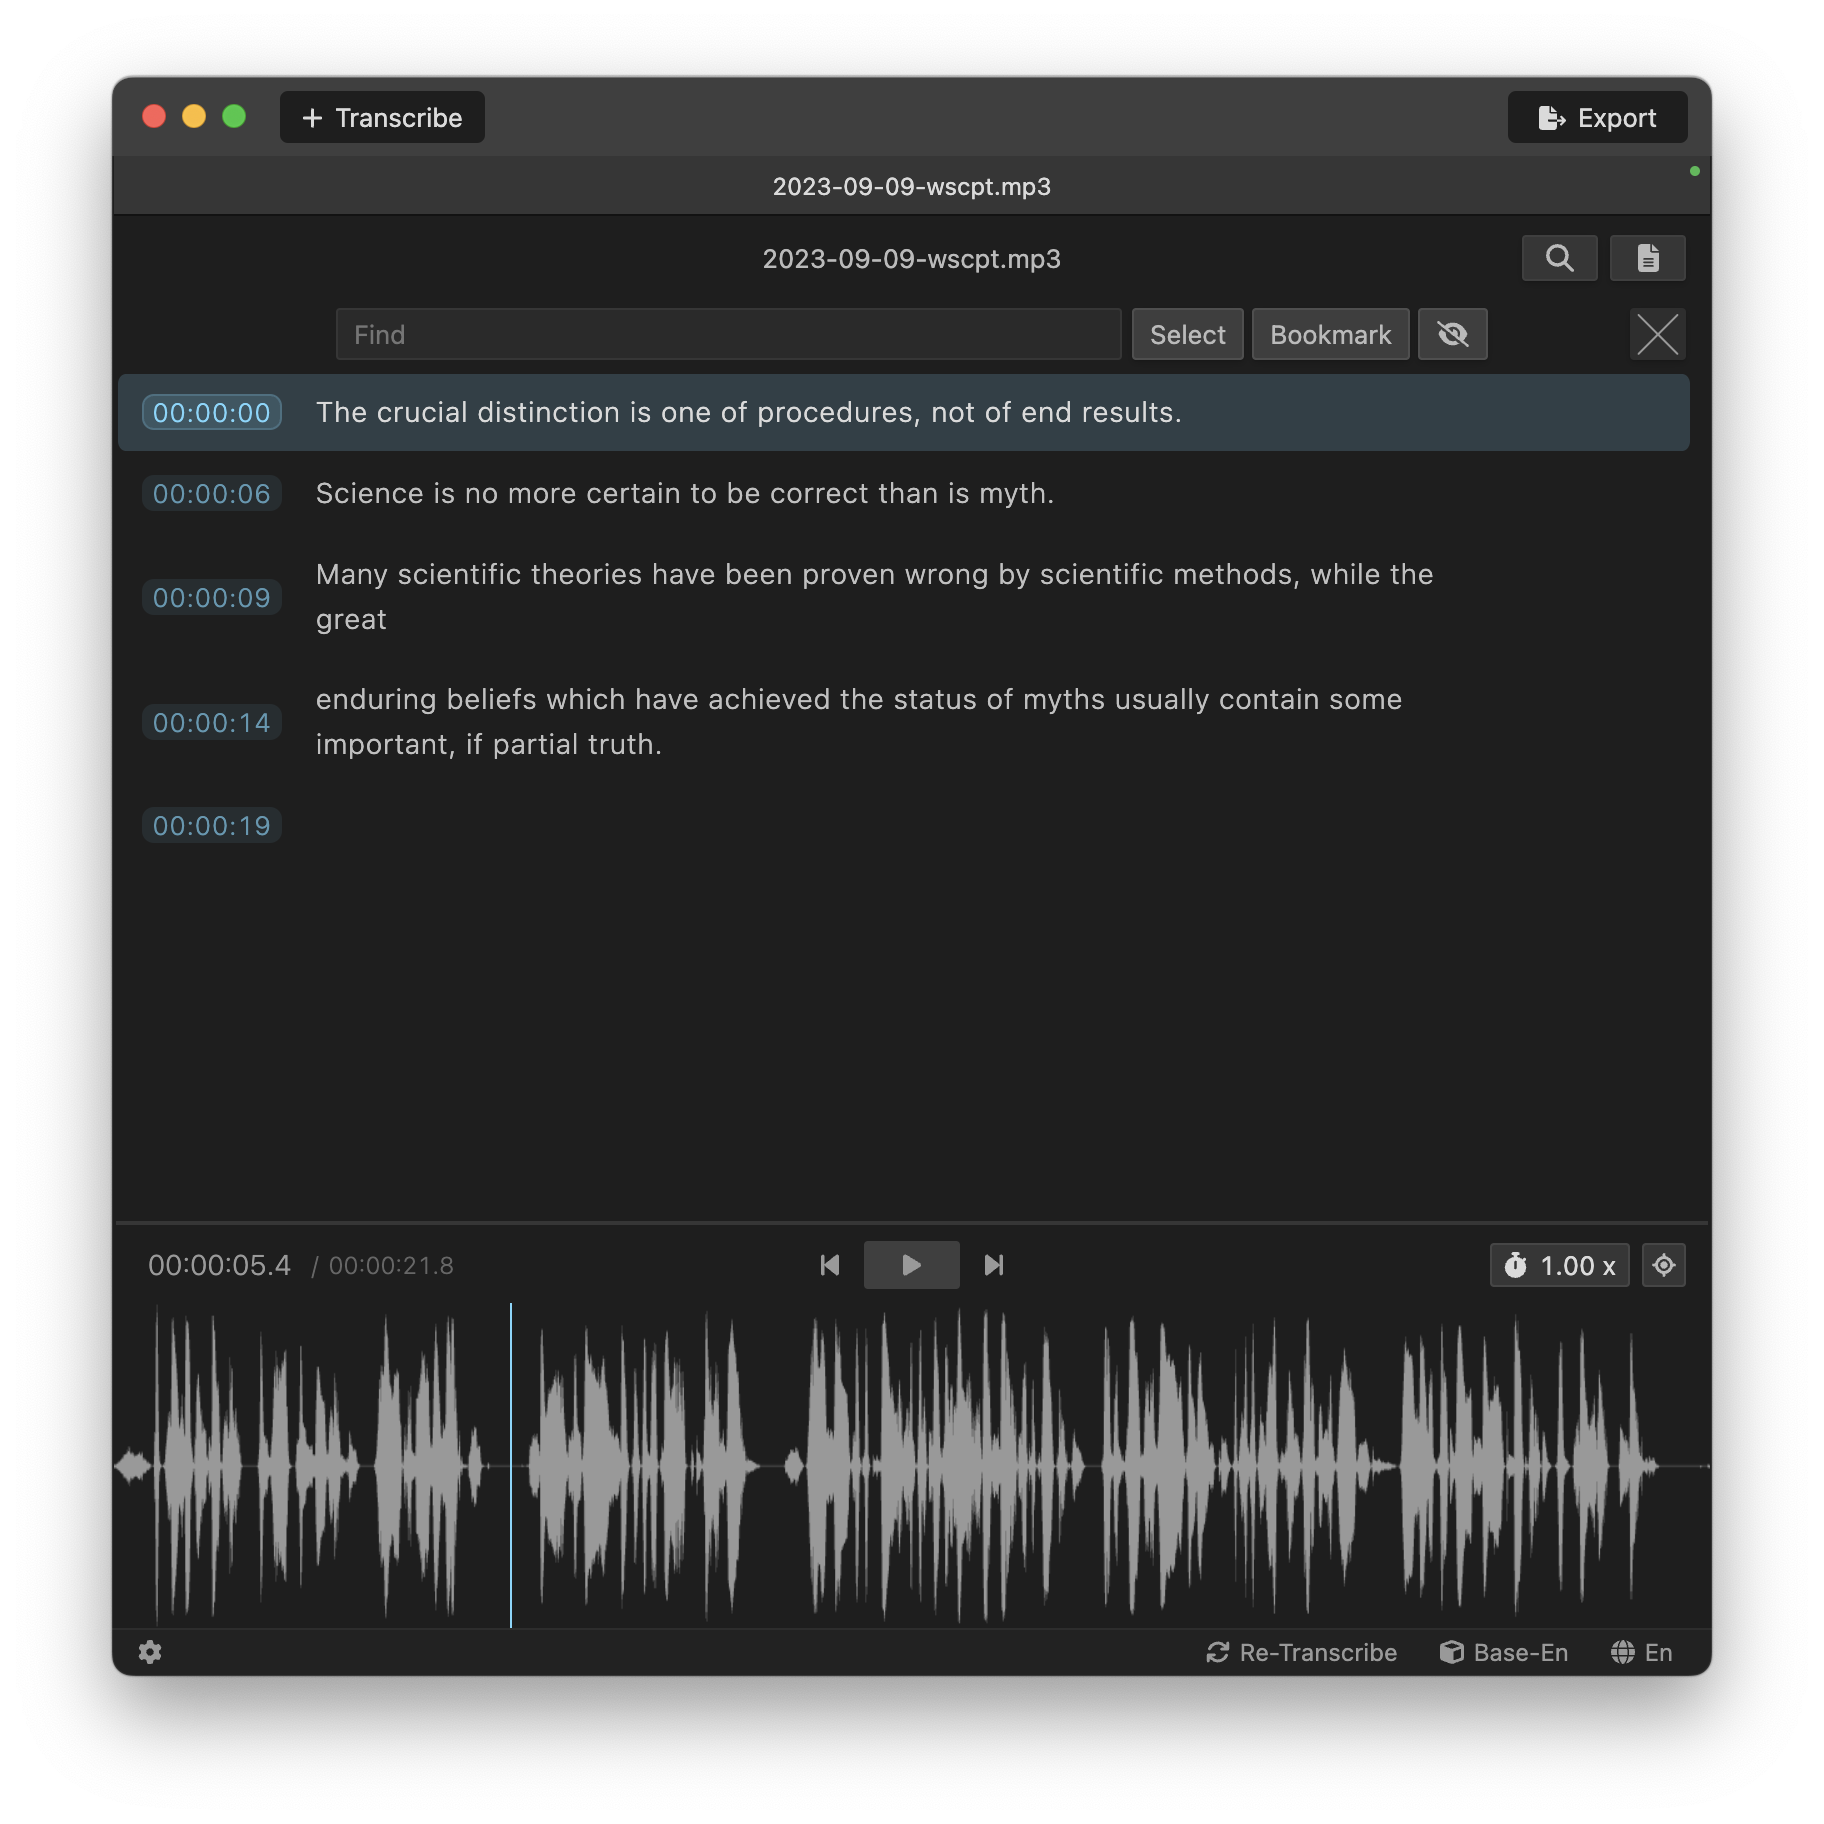This screenshot has height=1824, width=1824.
Task: Click the waveform at the playhead line
Action: tap(511, 1465)
